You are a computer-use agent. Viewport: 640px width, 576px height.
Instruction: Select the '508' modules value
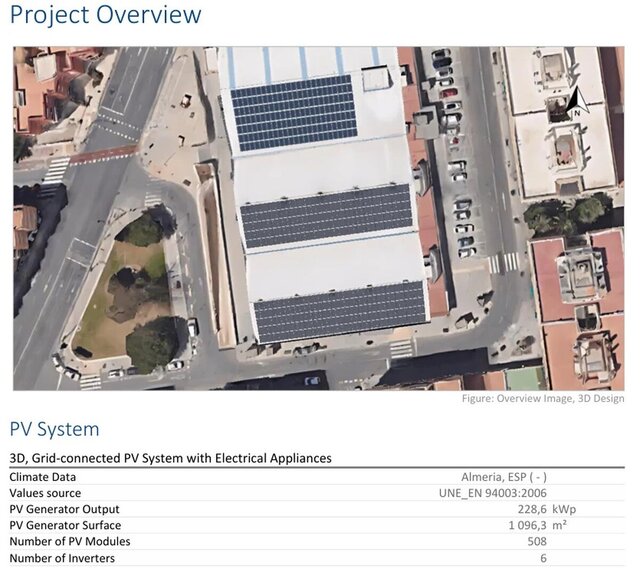click(537, 542)
